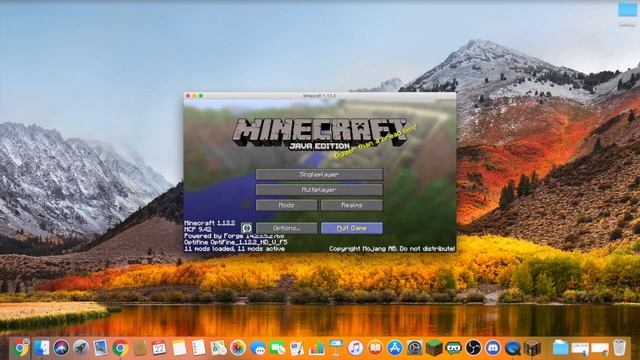The height and width of the screenshot is (360, 640).
Task: Click the 'Powered by Forge' line
Action: pyautogui.click(x=234, y=236)
